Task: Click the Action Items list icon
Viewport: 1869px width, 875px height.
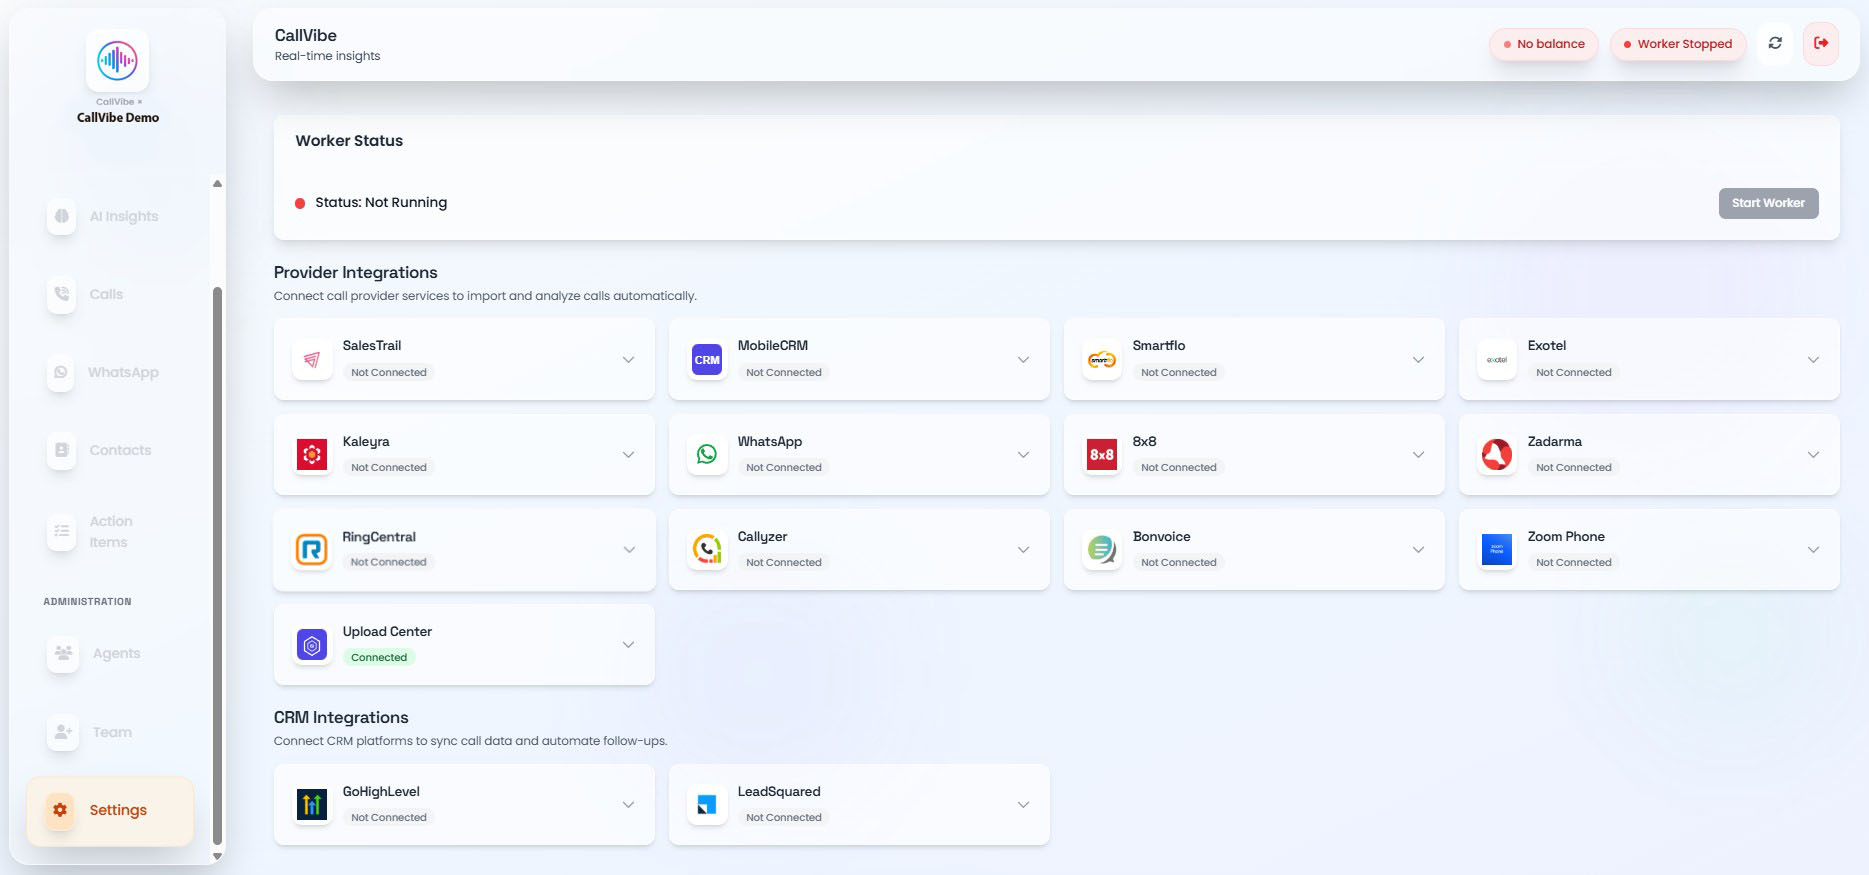Action: [62, 531]
